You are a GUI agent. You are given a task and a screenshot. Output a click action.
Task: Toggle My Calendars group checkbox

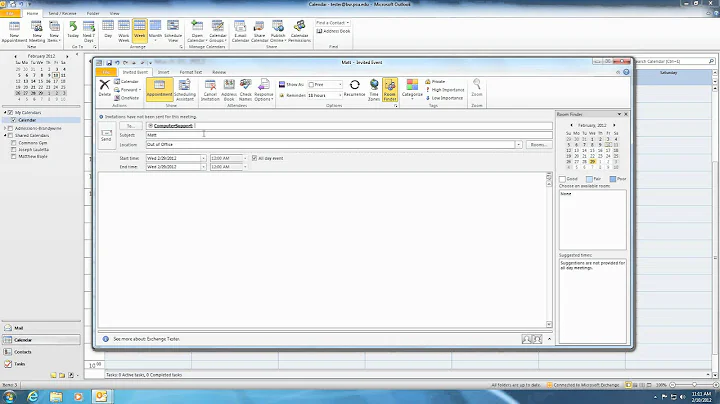11,112
